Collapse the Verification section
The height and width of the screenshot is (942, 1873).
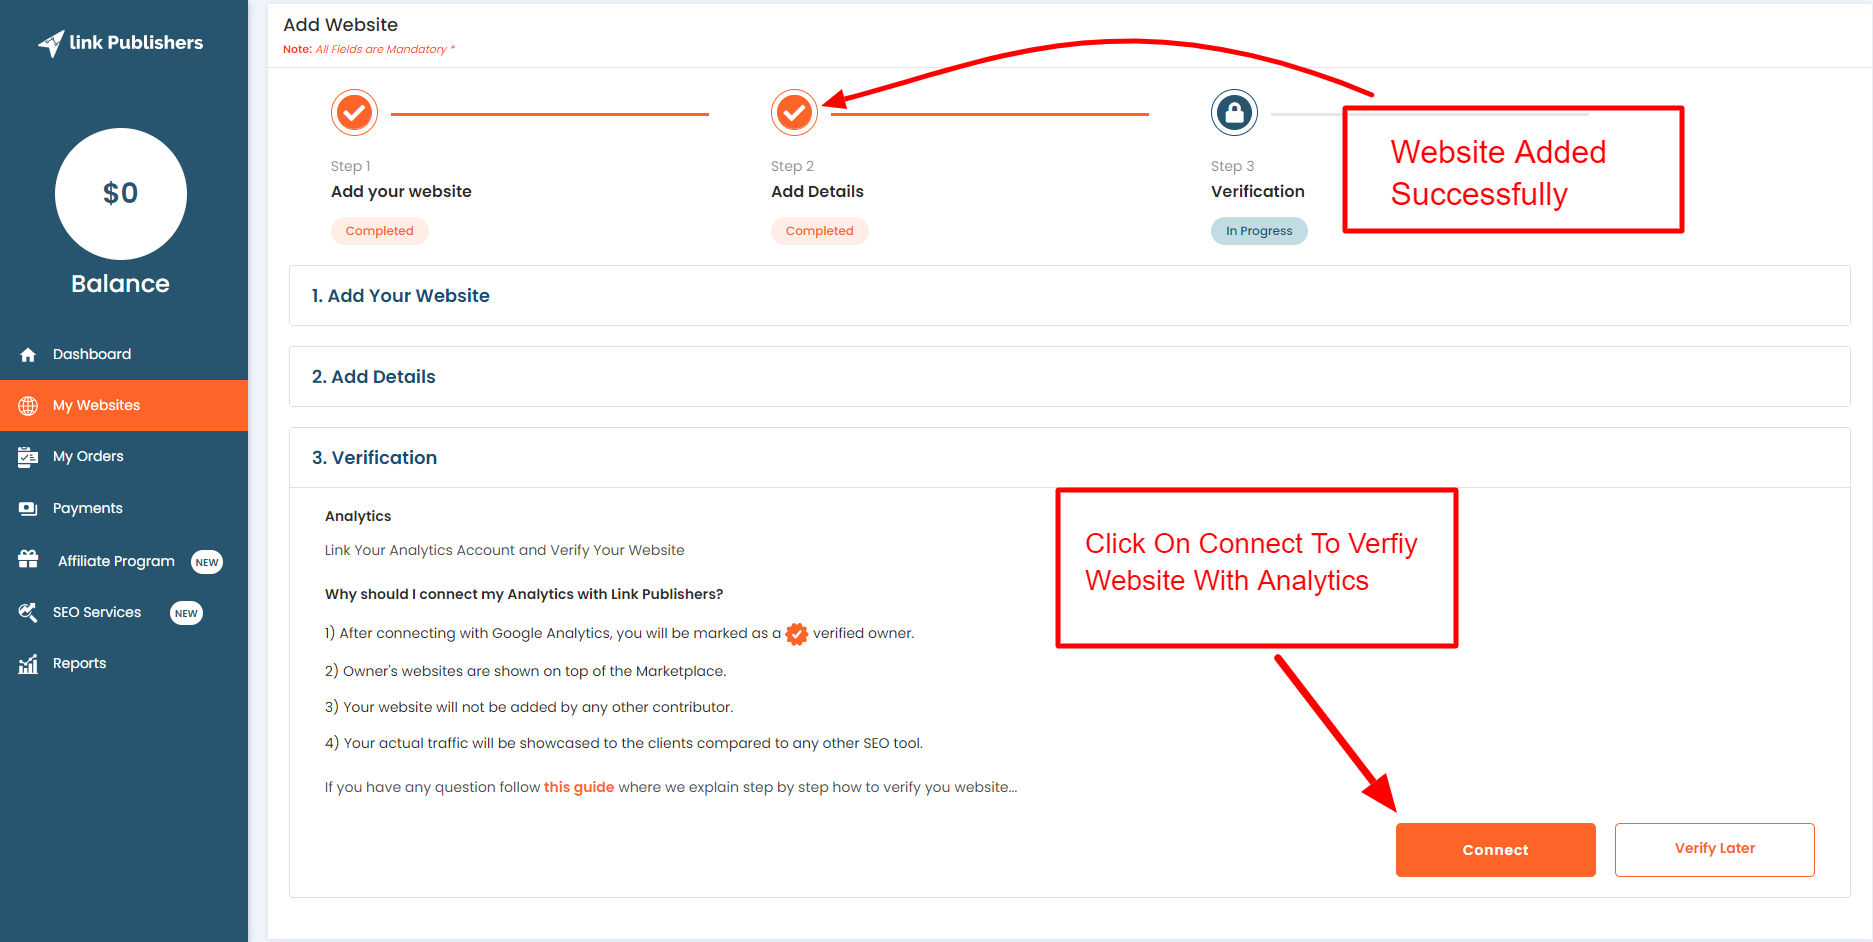376,457
